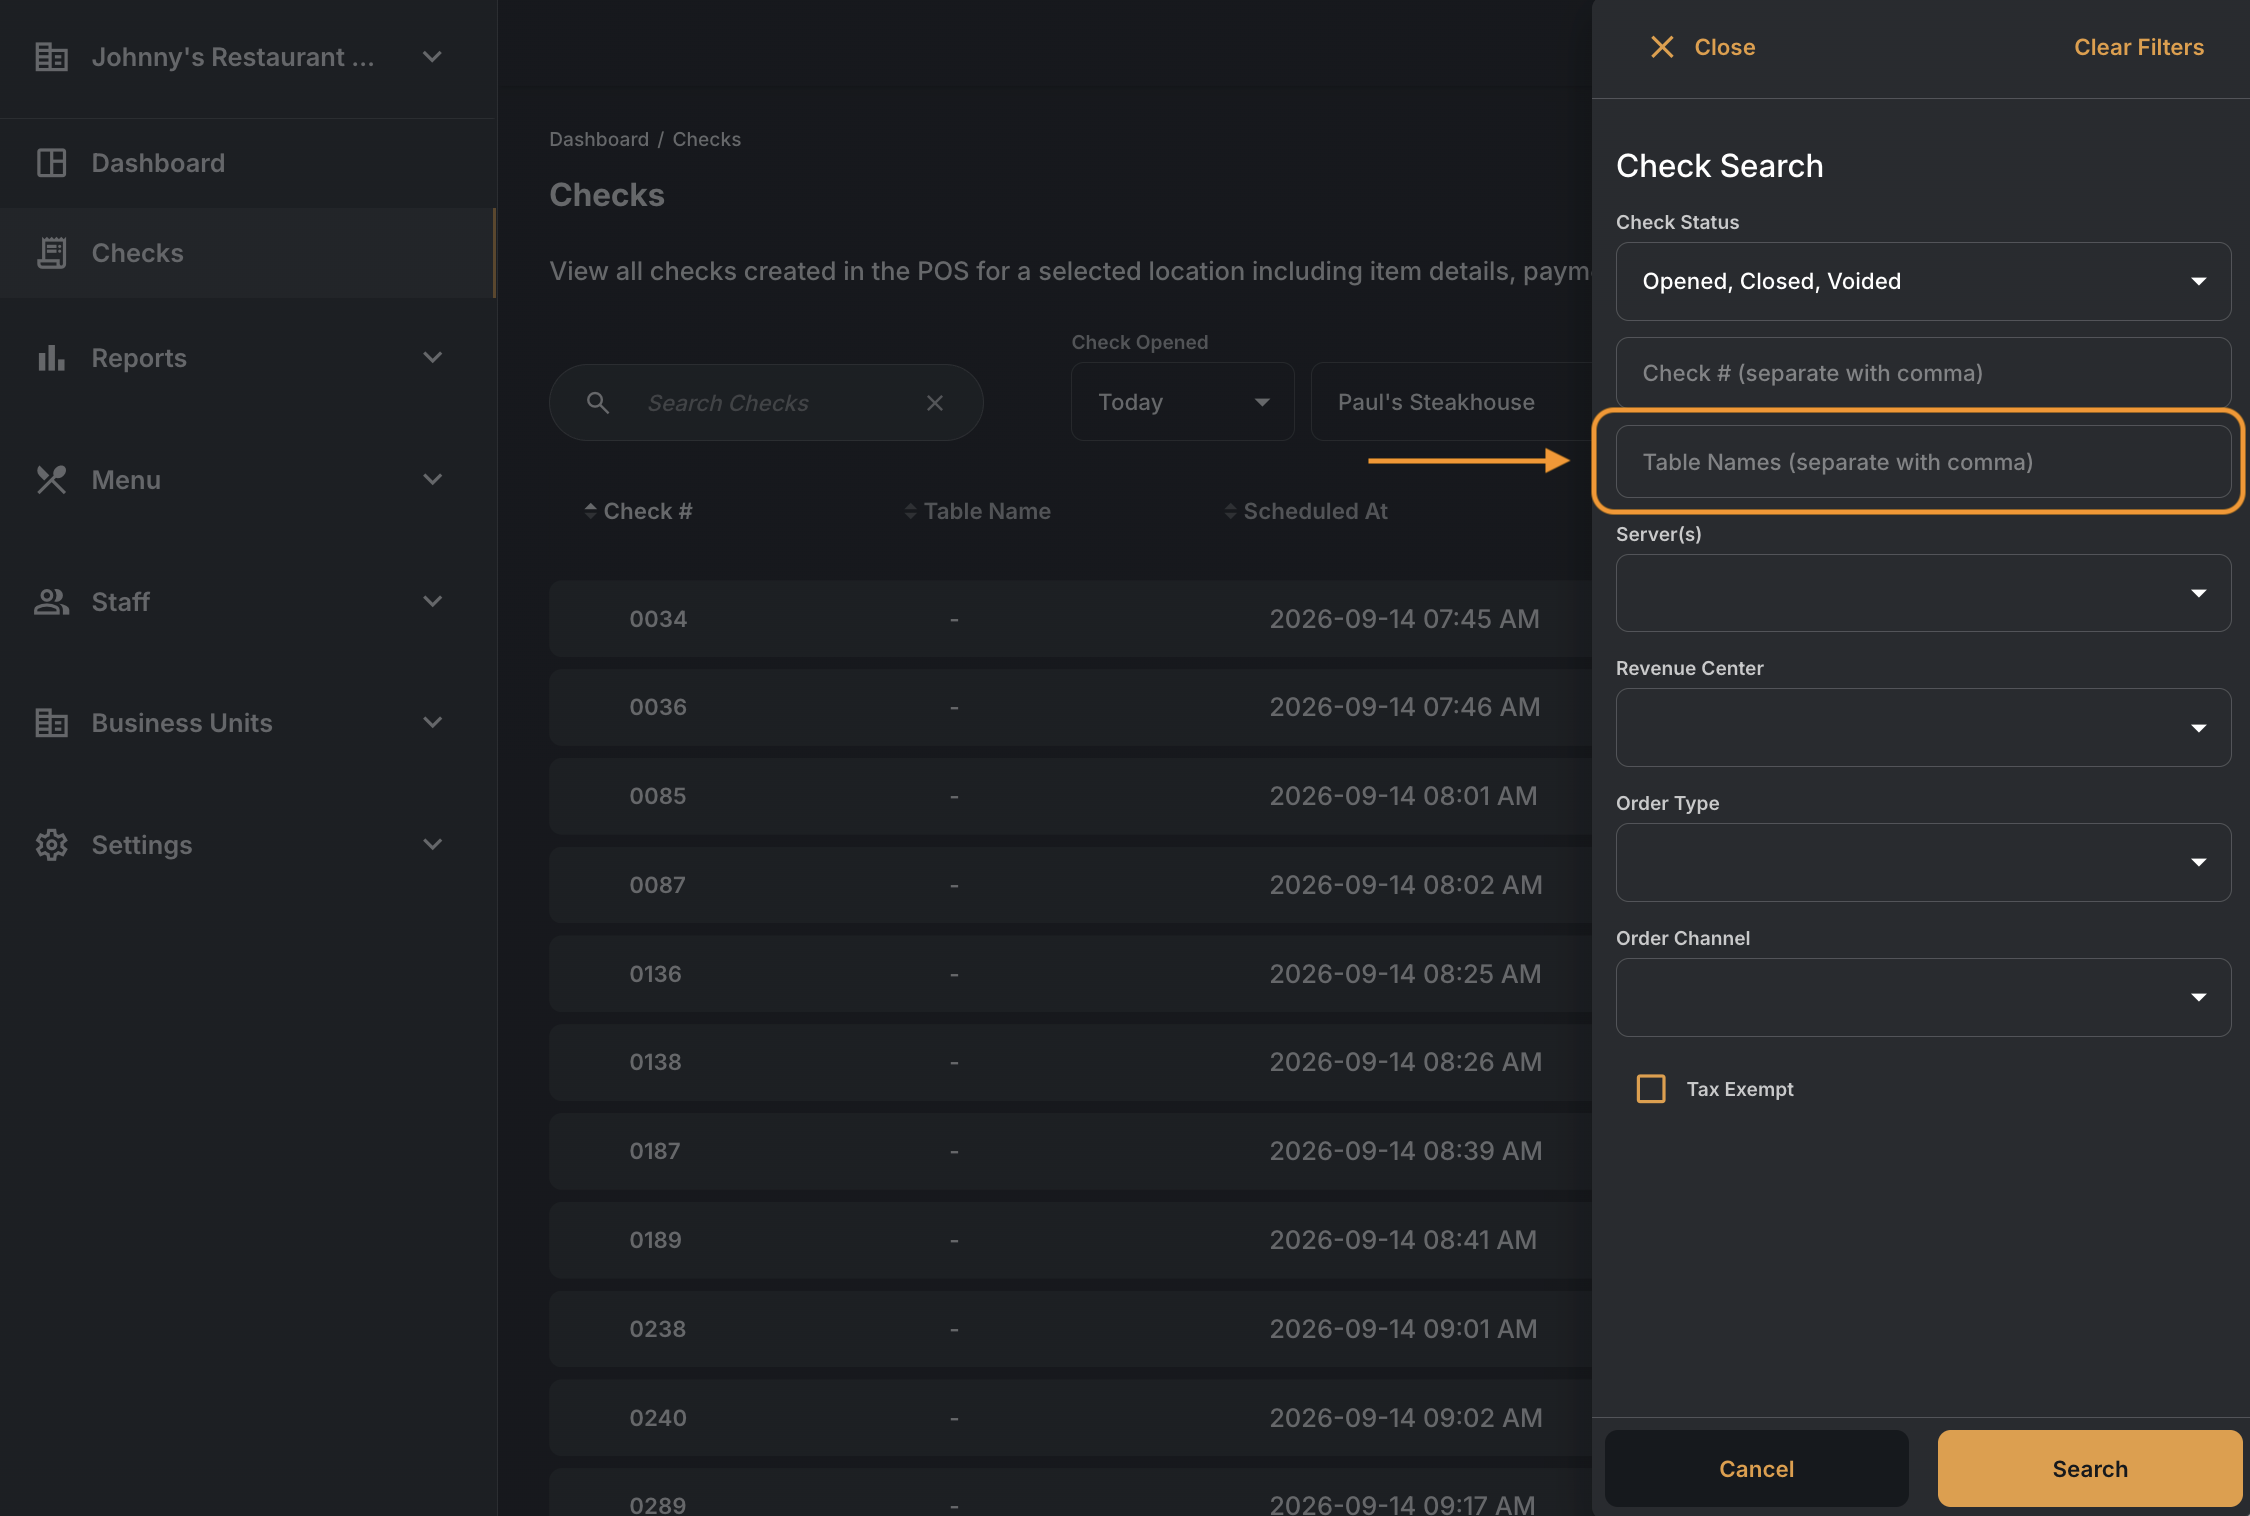Open check 0187 row

(1070, 1151)
